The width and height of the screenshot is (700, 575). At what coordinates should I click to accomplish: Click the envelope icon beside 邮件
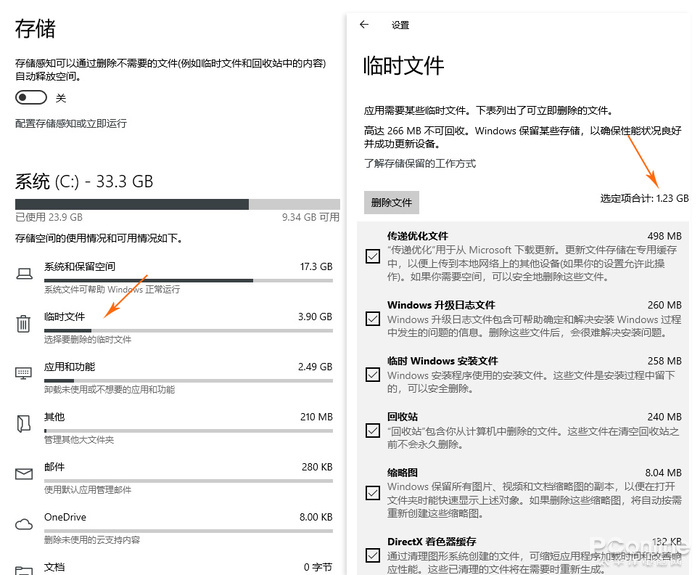coord(24,473)
